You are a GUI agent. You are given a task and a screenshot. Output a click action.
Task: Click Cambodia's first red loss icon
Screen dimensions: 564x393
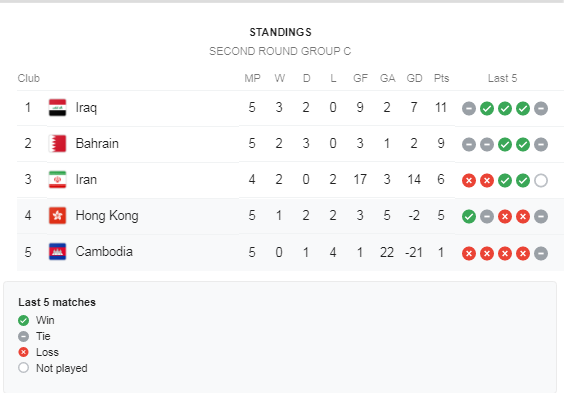tap(469, 253)
